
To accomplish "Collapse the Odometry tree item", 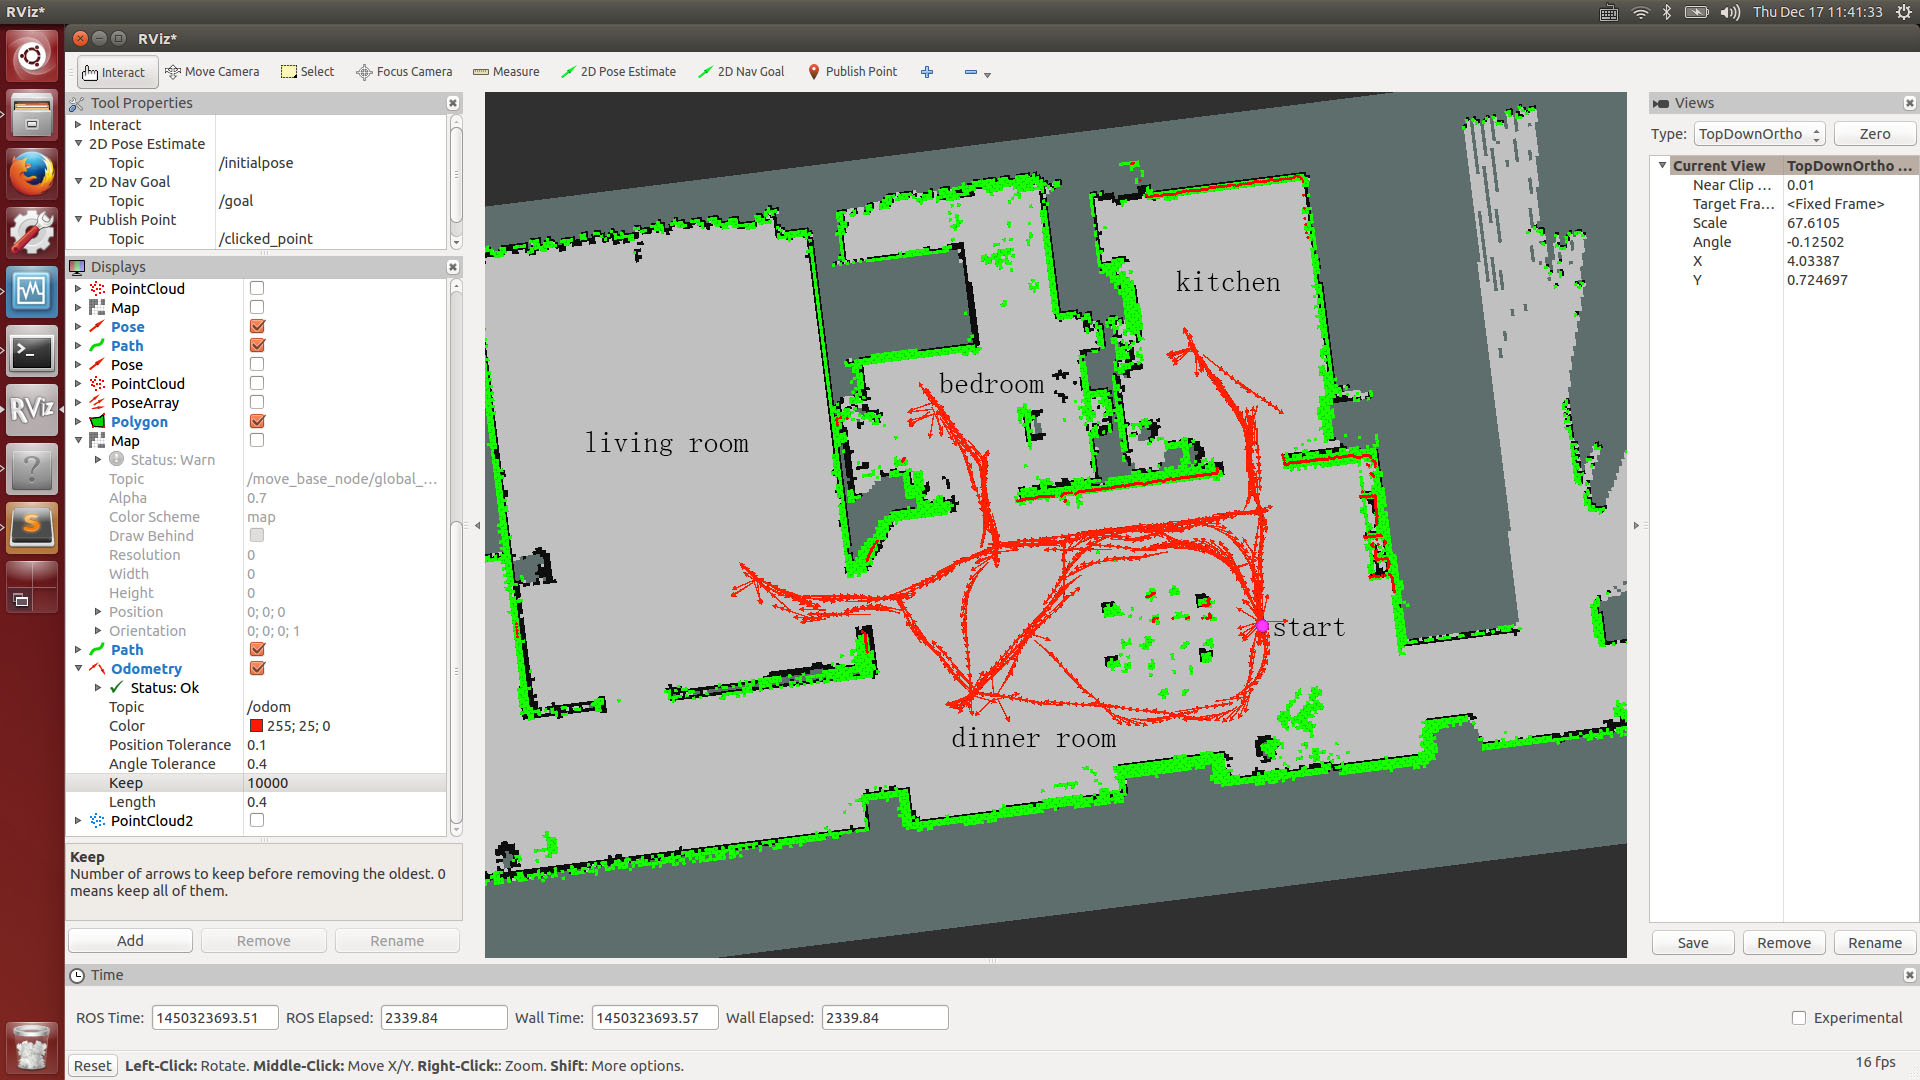I will (x=78, y=669).
